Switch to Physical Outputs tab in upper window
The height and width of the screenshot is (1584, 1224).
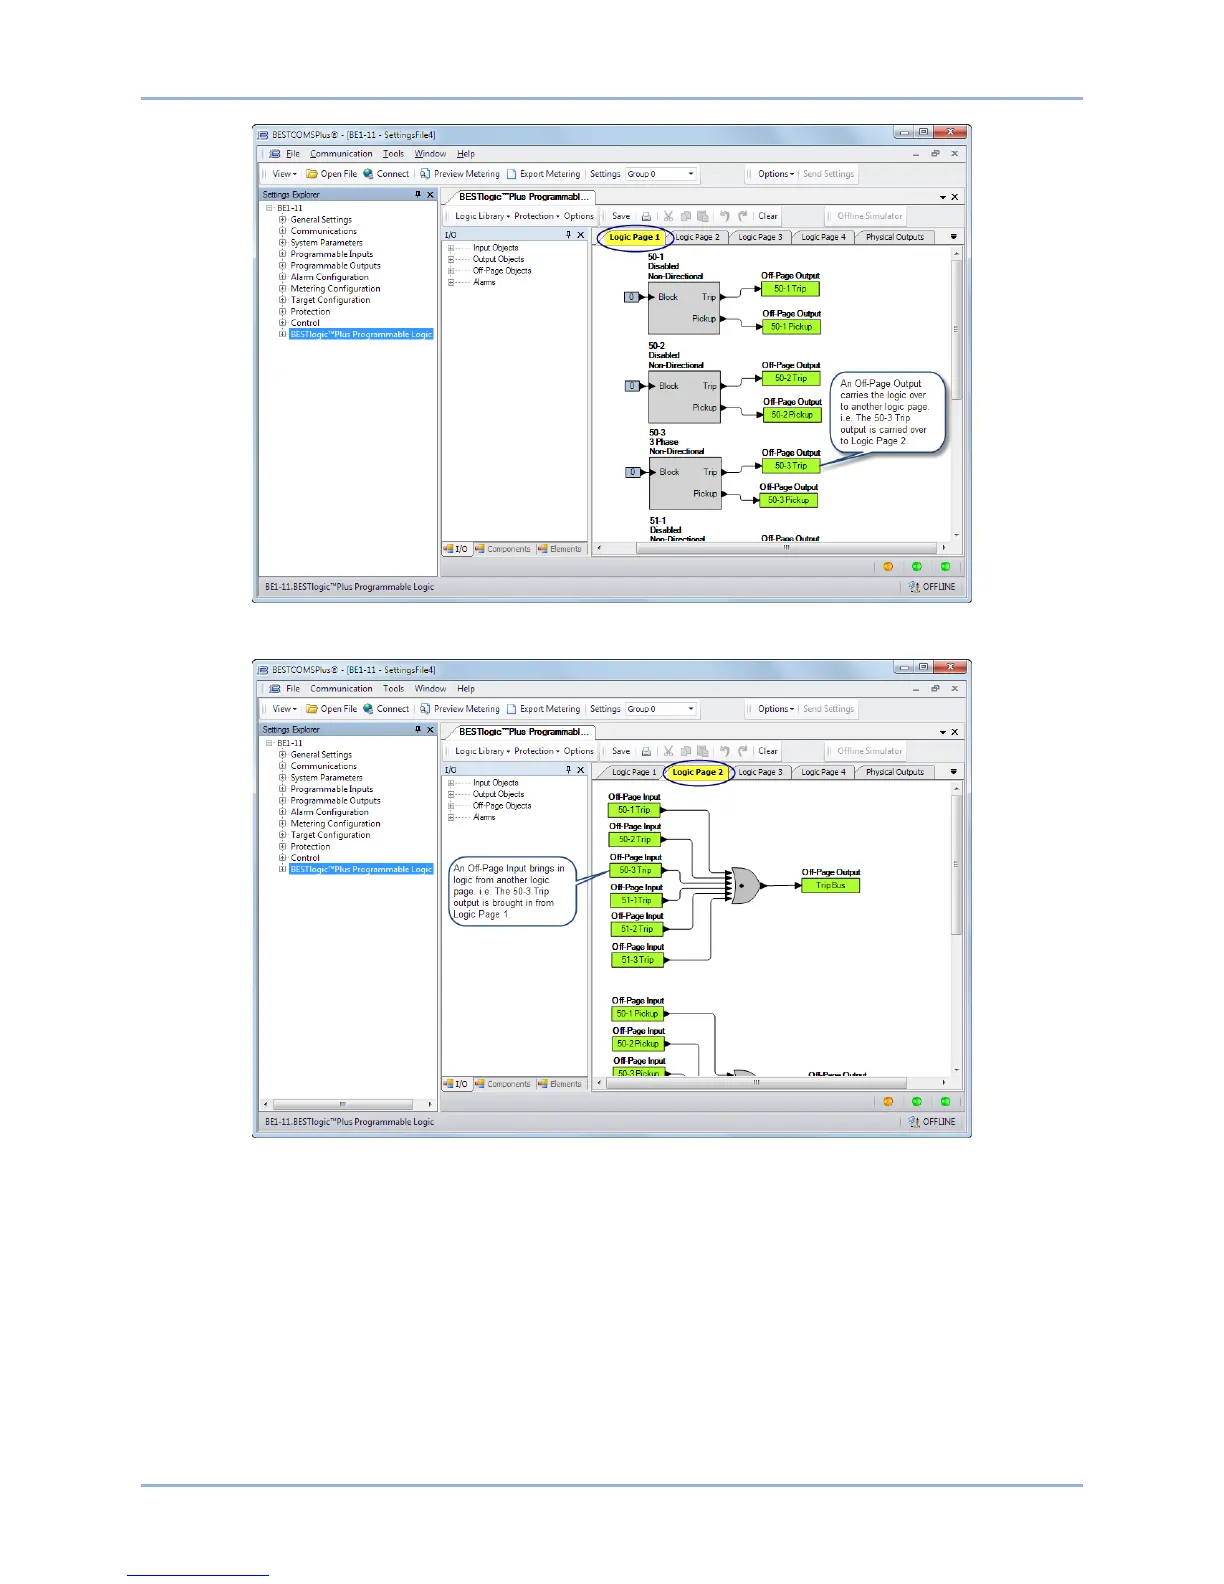[894, 237]
